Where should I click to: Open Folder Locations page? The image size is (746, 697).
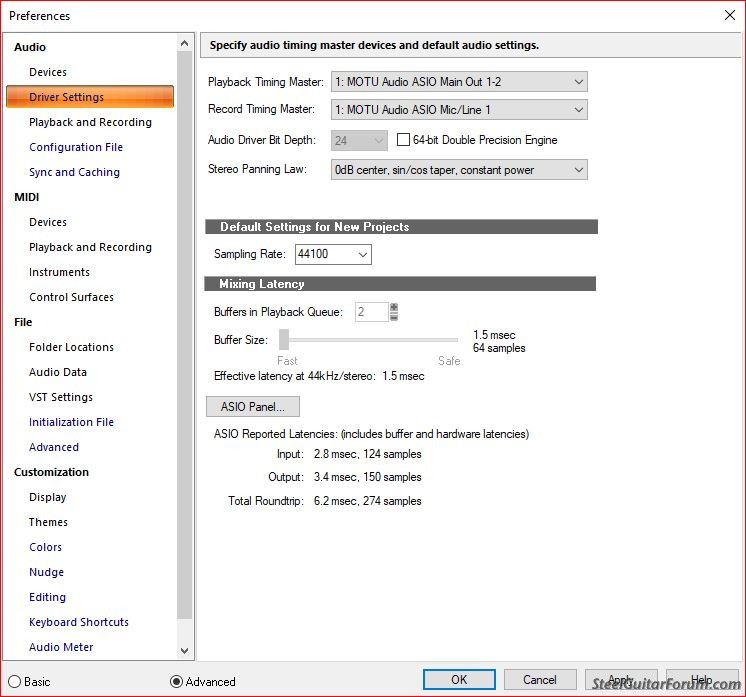(x=71, y=347)
